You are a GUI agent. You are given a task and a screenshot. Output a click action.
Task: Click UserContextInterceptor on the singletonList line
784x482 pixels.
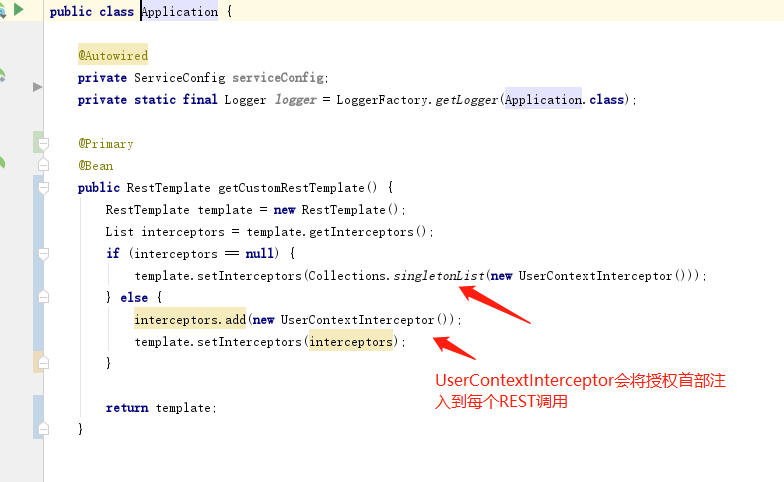tap(595, 276)
